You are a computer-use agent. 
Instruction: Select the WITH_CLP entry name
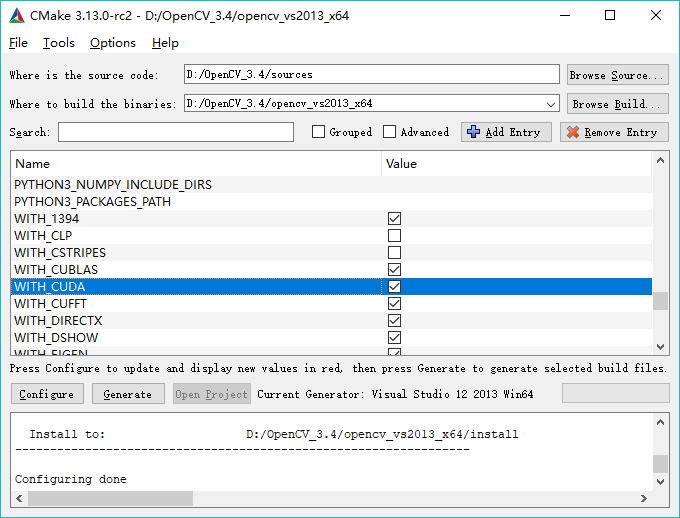[x=43, y=236]
